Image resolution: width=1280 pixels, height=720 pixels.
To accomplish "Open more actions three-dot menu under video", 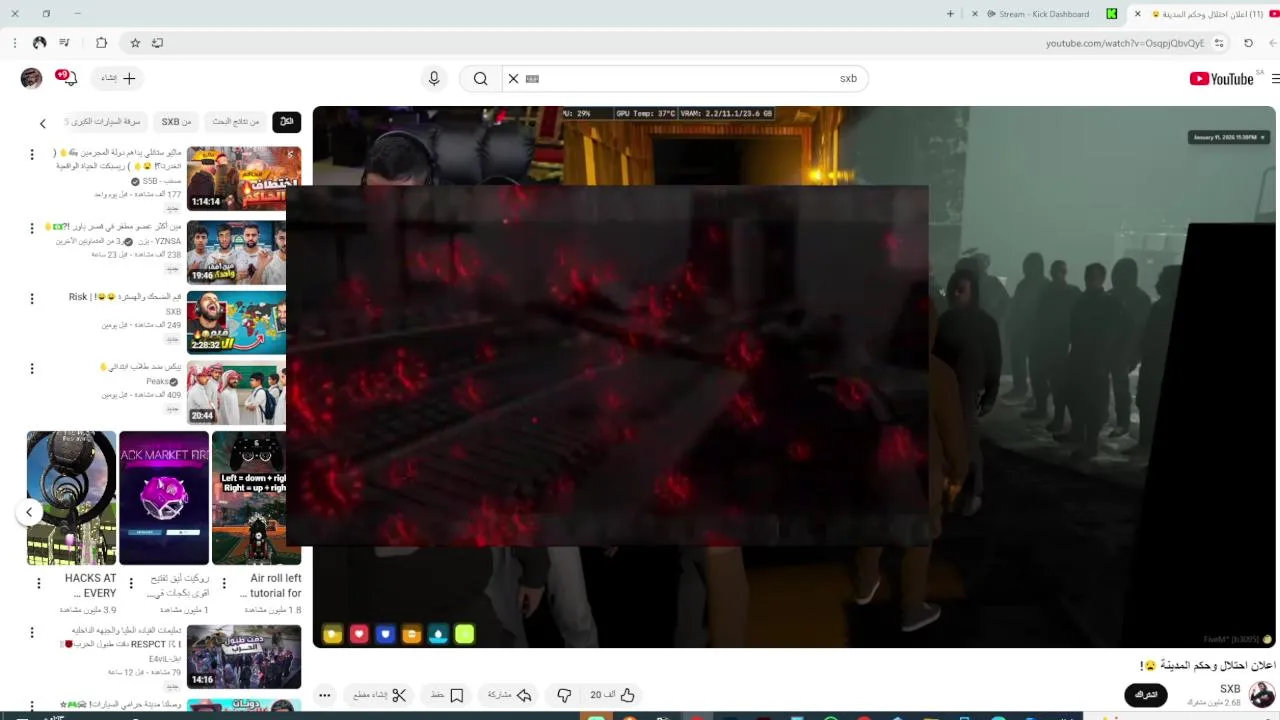I will (324, 695).
